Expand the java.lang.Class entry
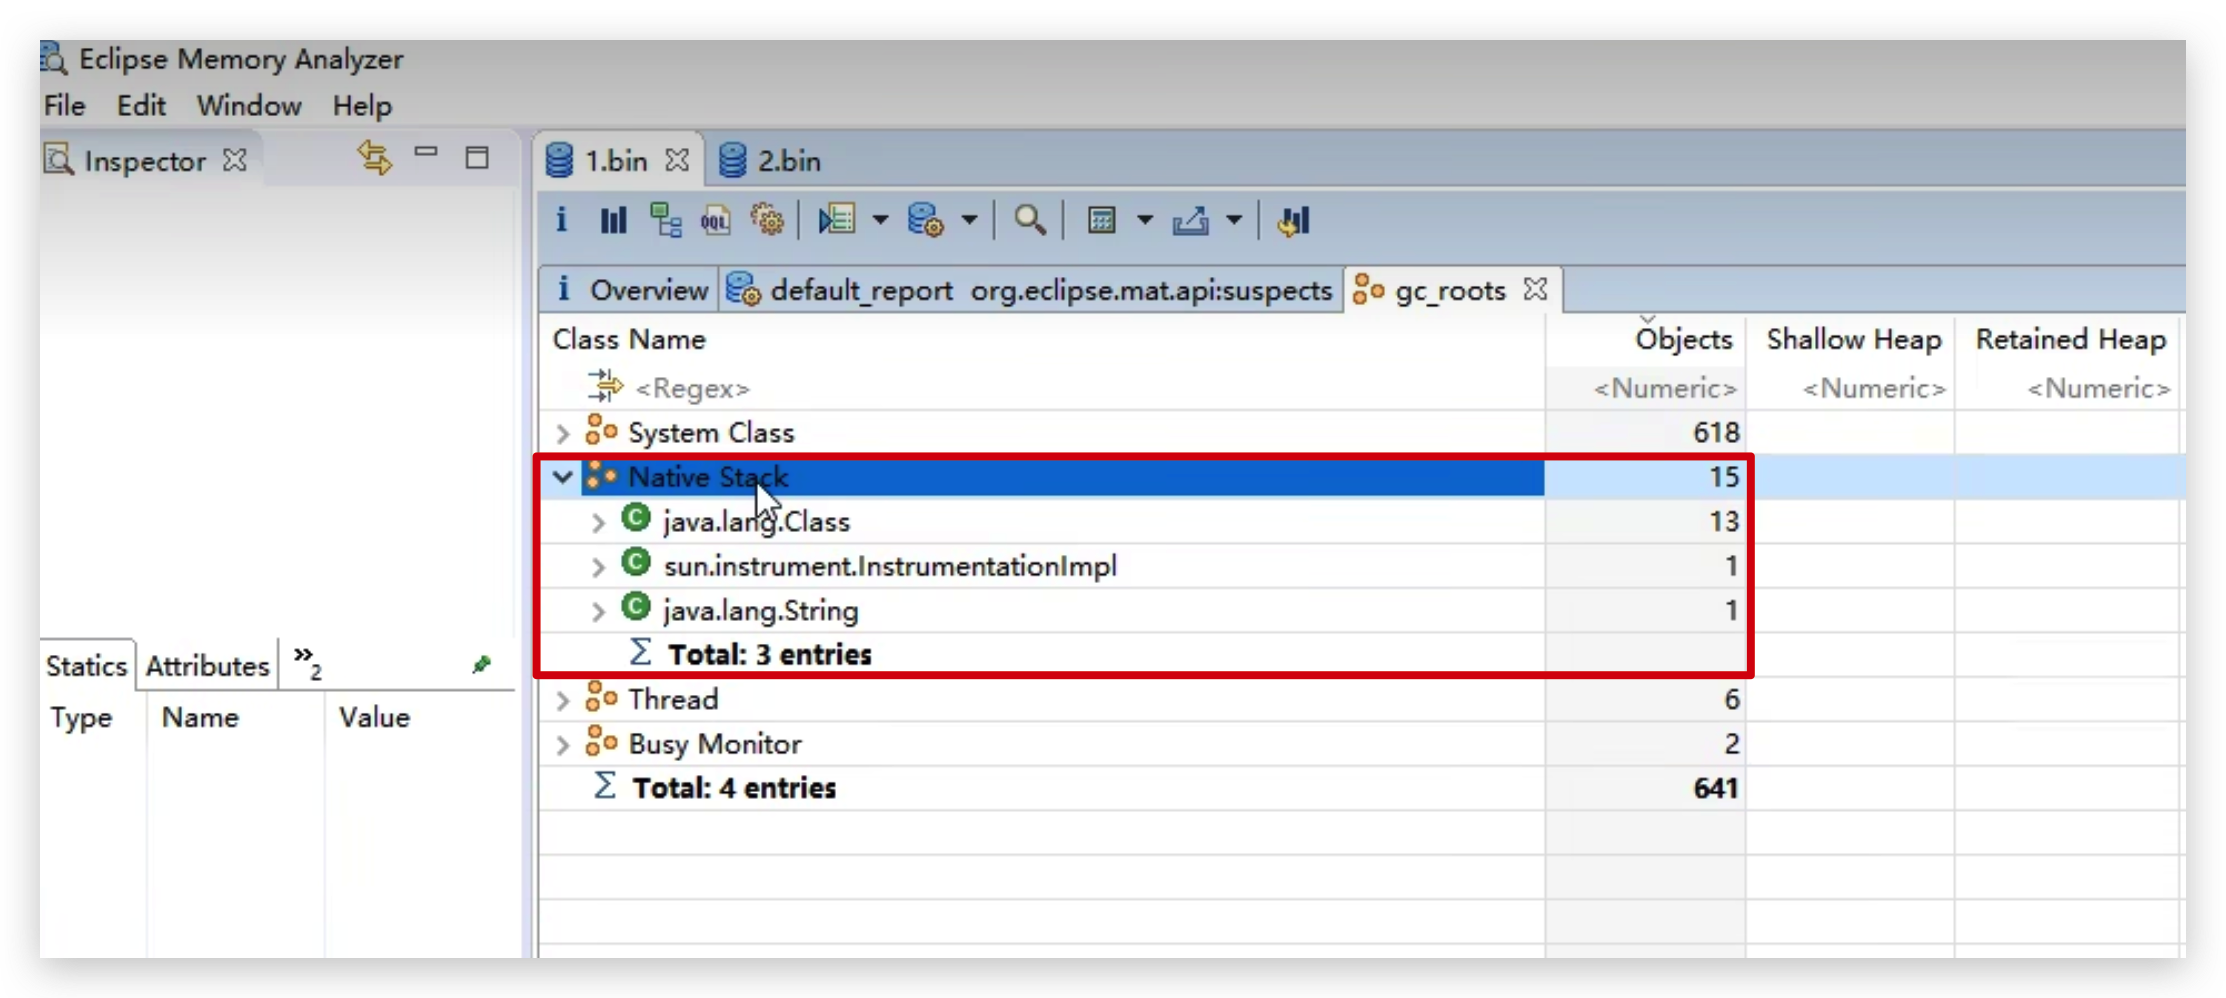 point(599,521)
